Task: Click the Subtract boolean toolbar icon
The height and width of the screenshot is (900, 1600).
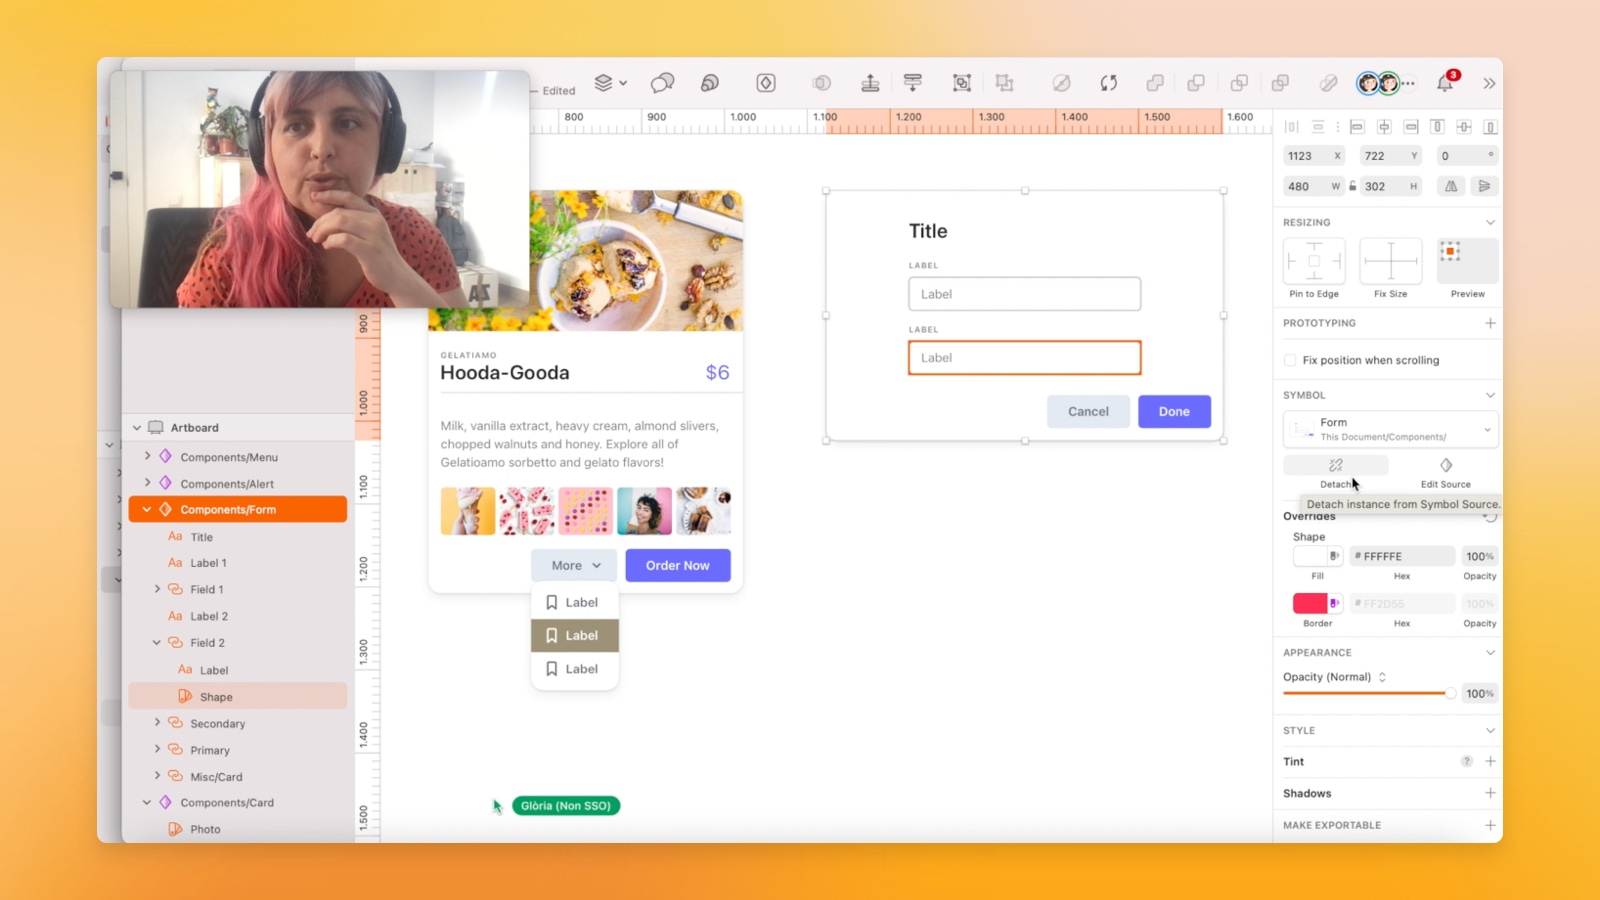Action: coord(1196,83)
